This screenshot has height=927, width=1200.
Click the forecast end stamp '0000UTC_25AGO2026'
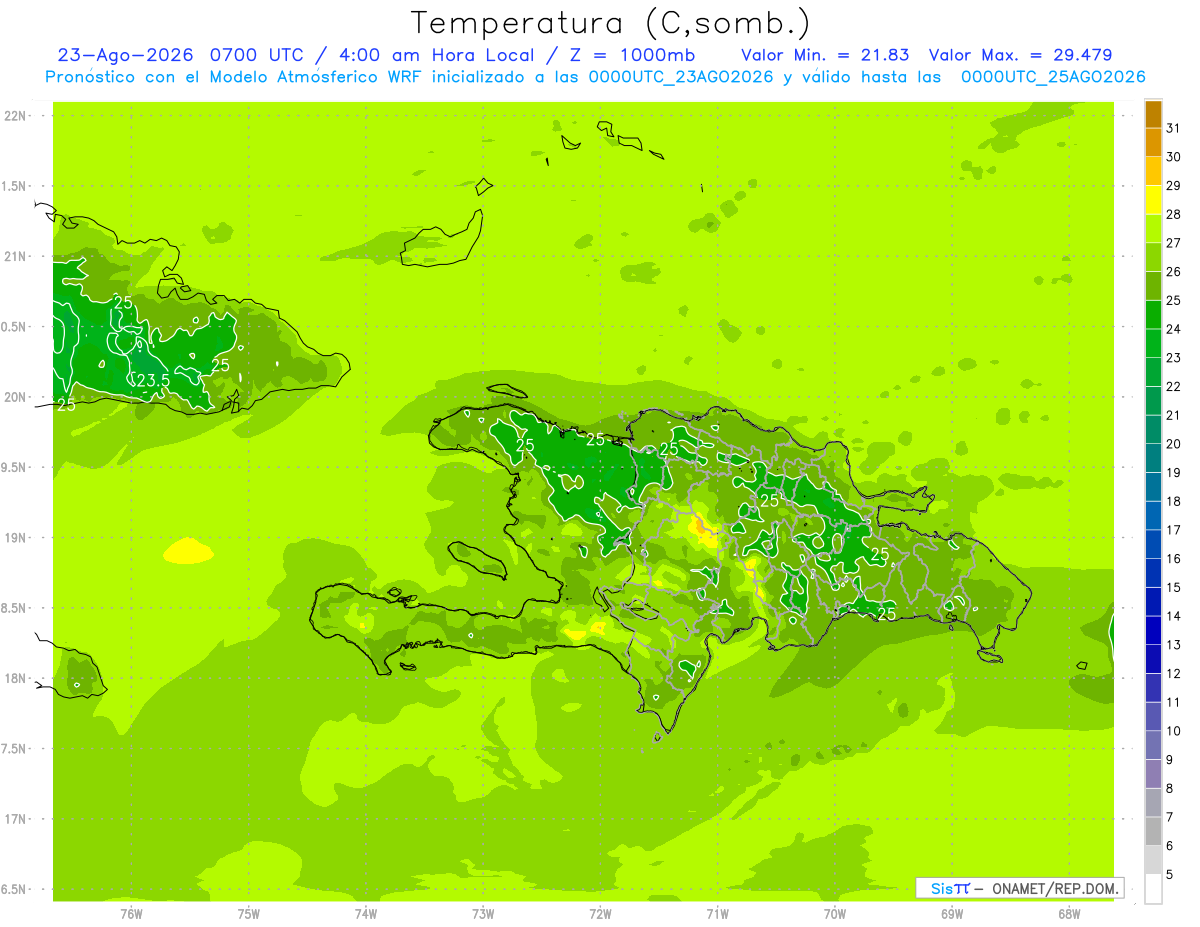1052,77
